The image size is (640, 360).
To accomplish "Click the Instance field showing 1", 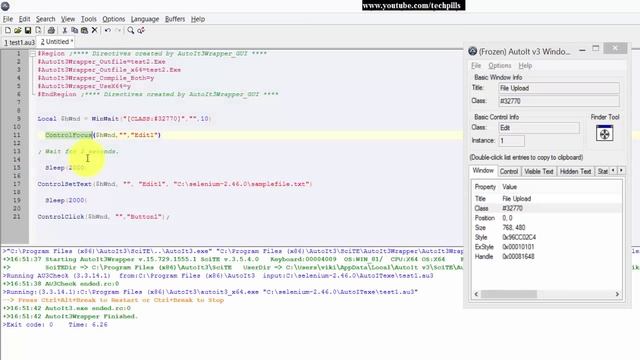I will pos(511,141).
